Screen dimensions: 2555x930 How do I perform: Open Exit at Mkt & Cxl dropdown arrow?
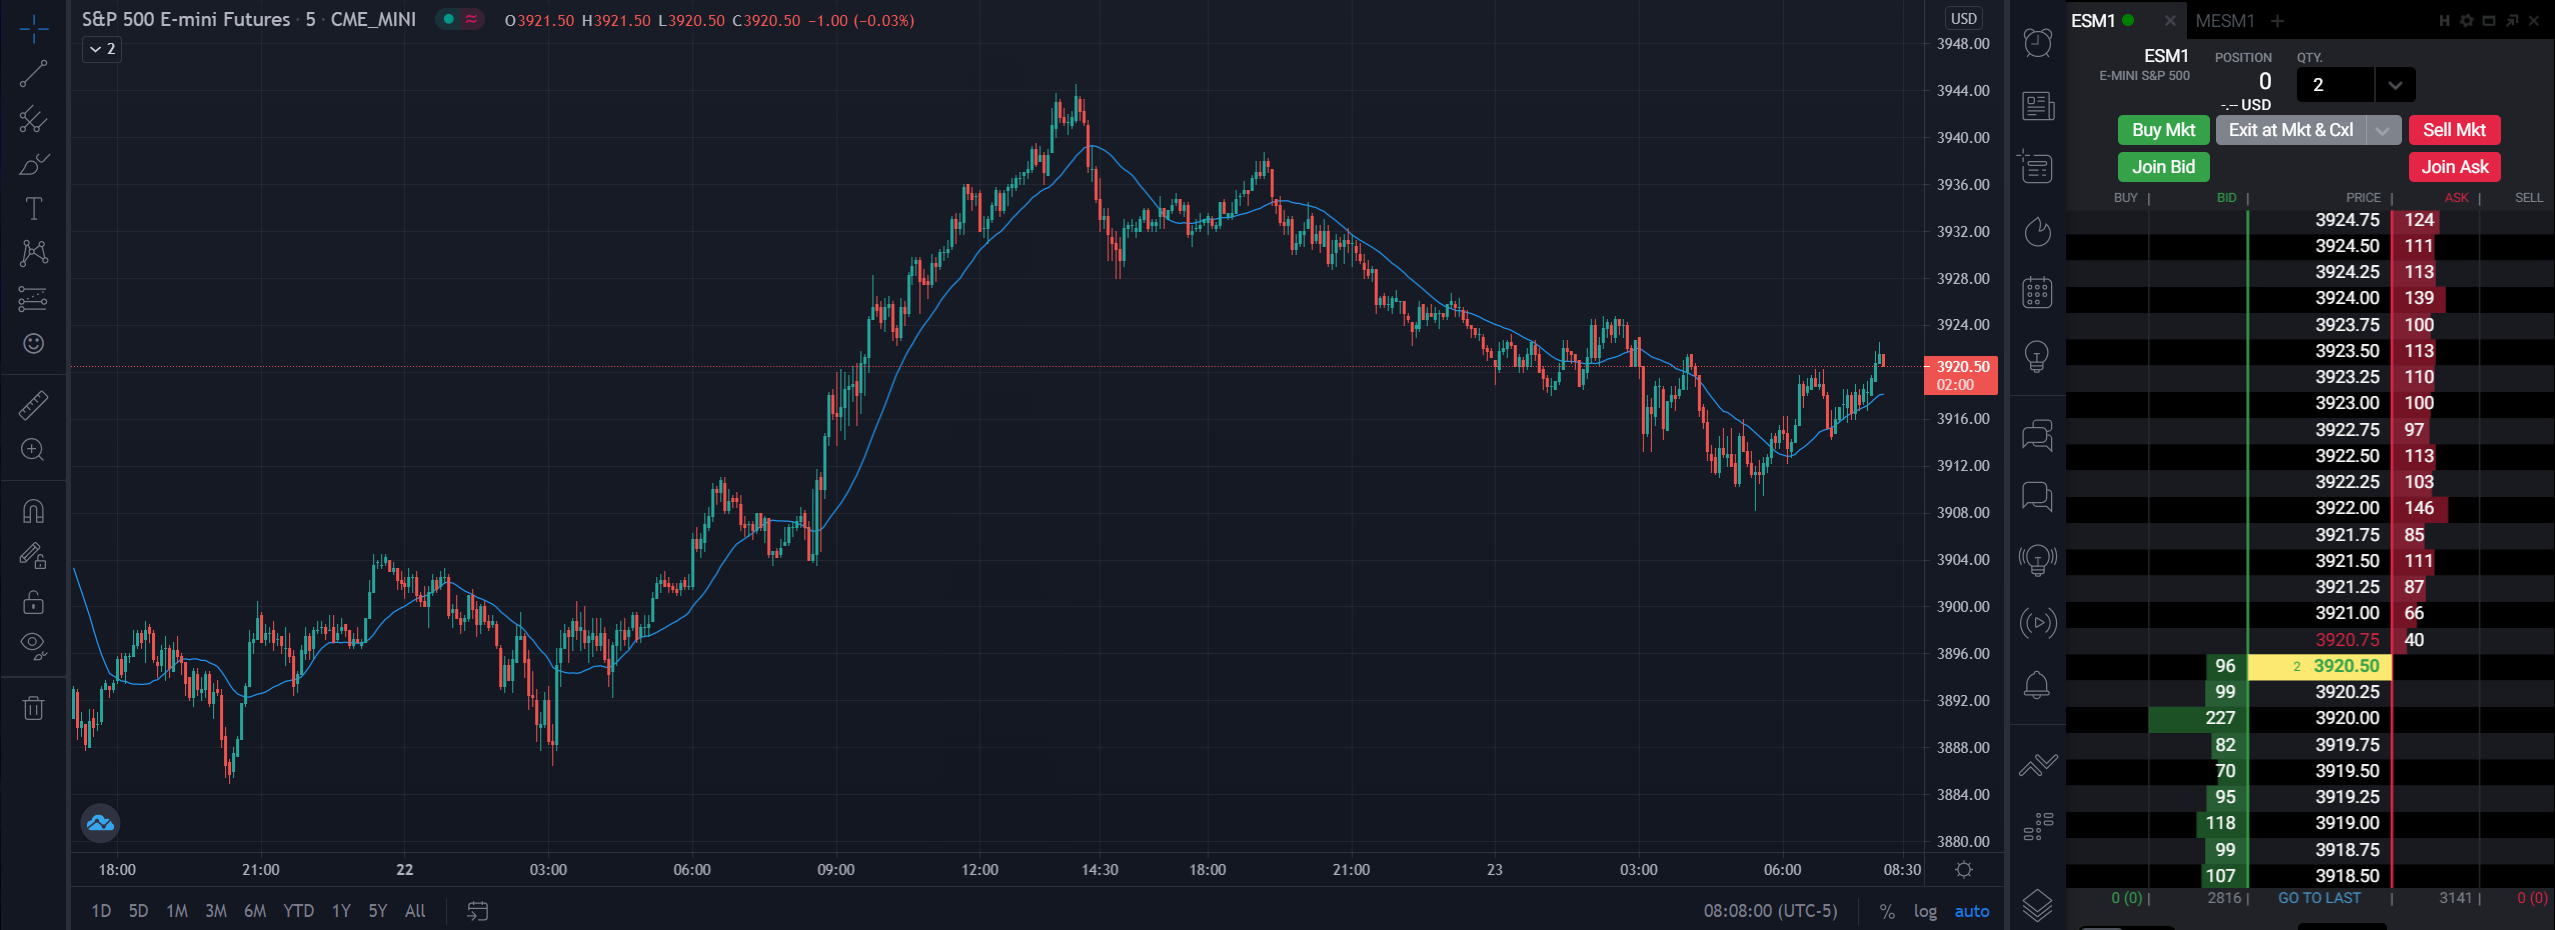pos(2383,130)
